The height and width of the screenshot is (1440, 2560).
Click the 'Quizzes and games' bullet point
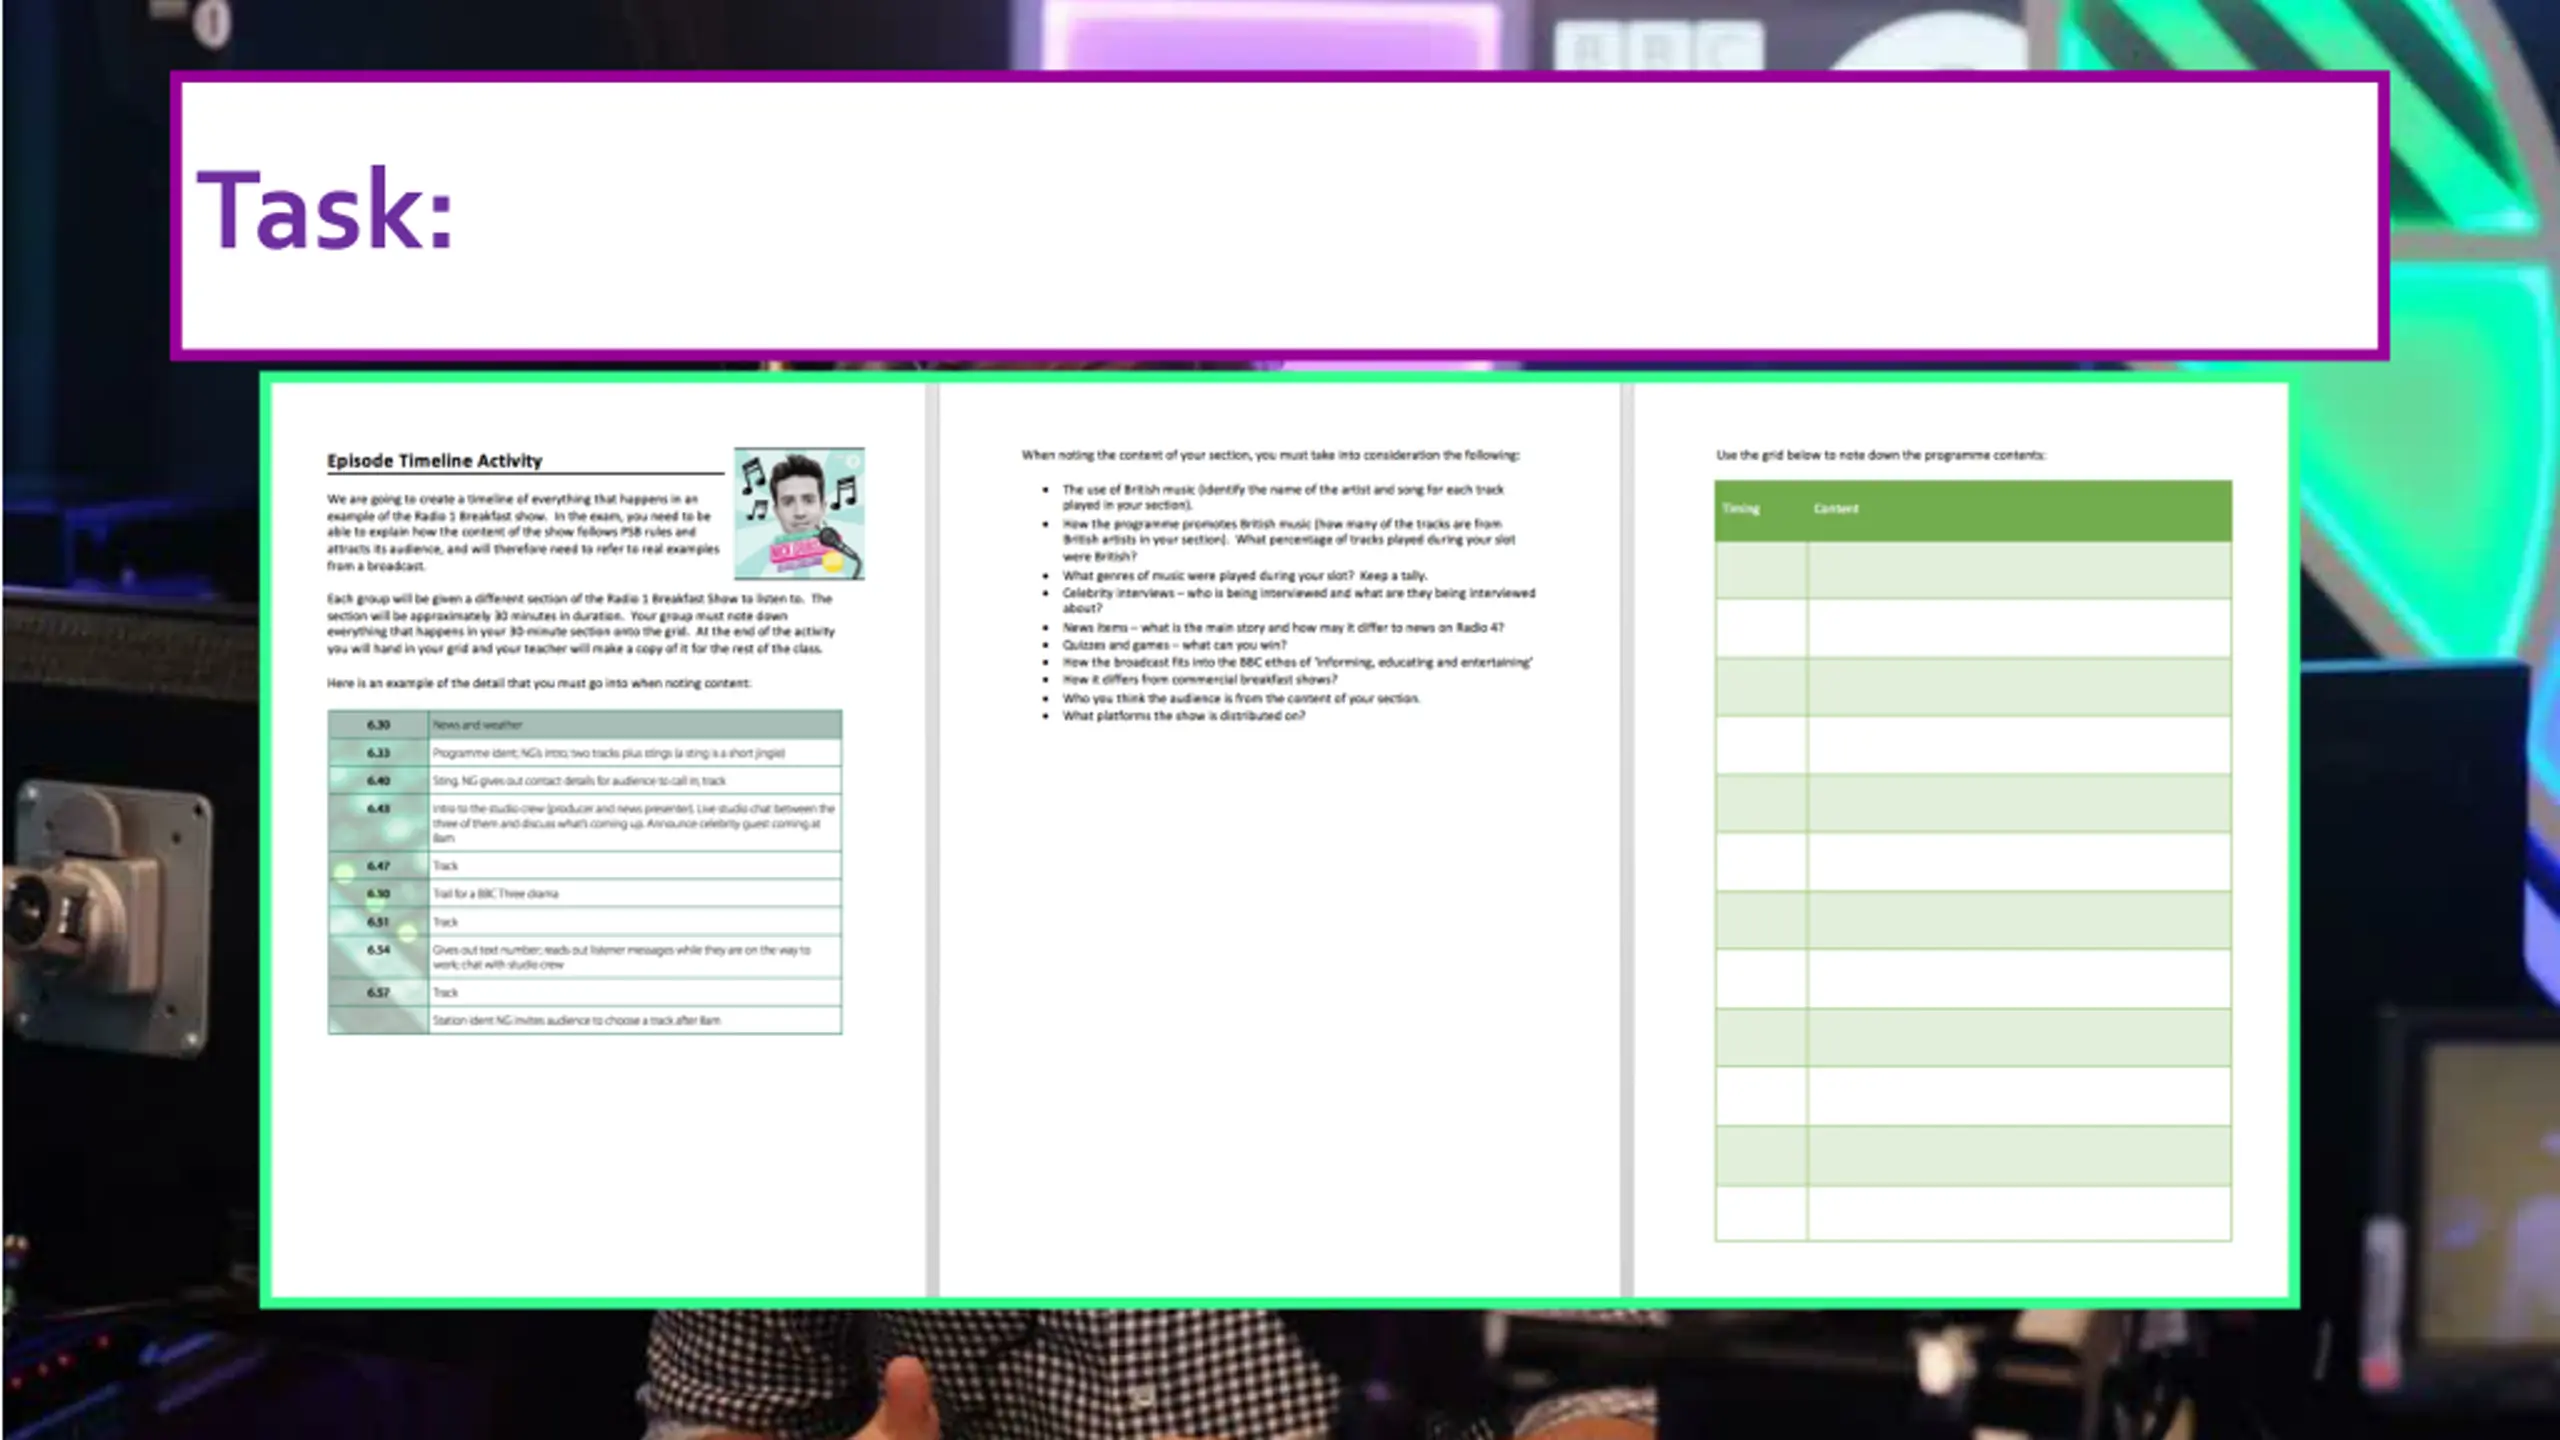(x=1174, y=645)
